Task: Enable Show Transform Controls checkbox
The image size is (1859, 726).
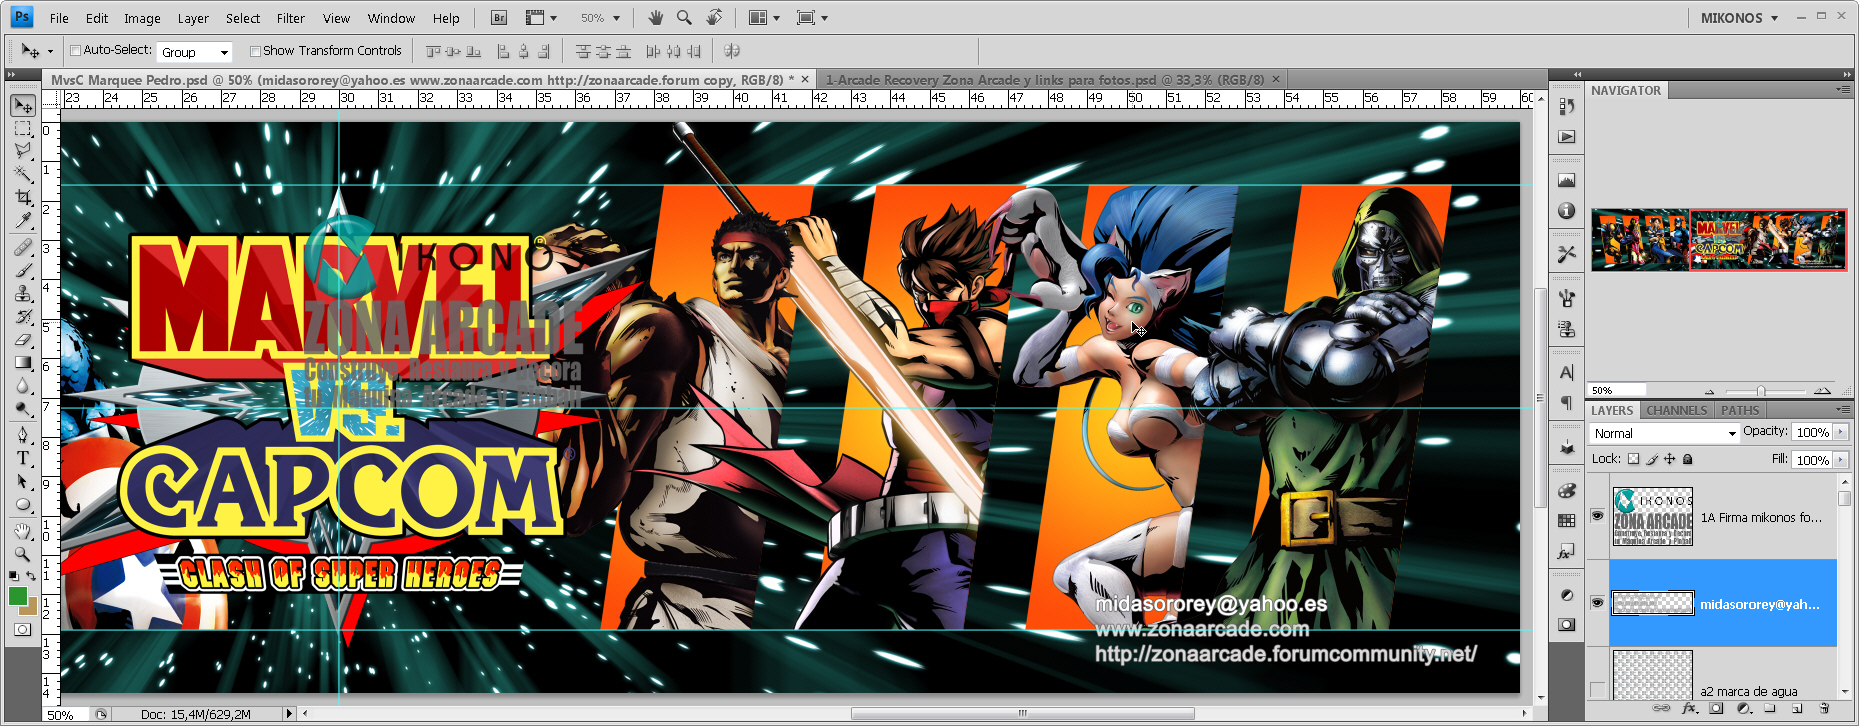Action: pyautogui.click(x=255, y=51)
